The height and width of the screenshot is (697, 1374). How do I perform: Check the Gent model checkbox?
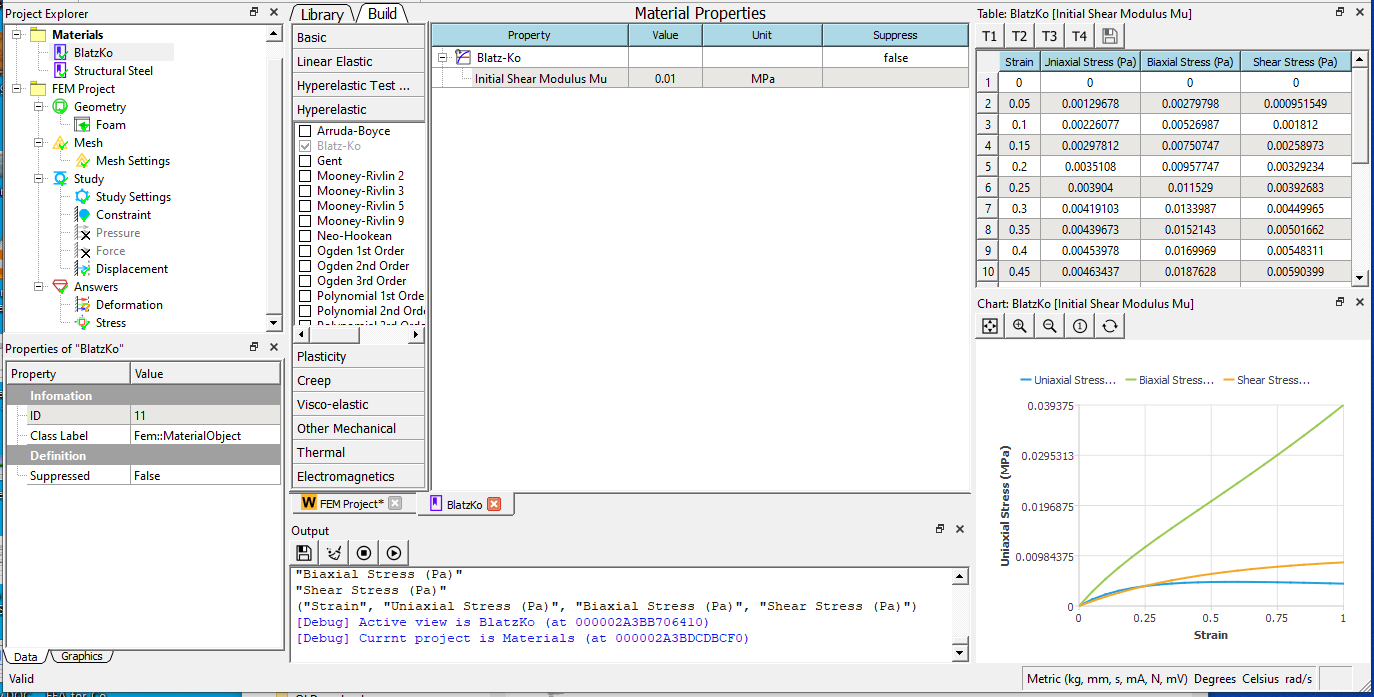(x=305, y=161)
